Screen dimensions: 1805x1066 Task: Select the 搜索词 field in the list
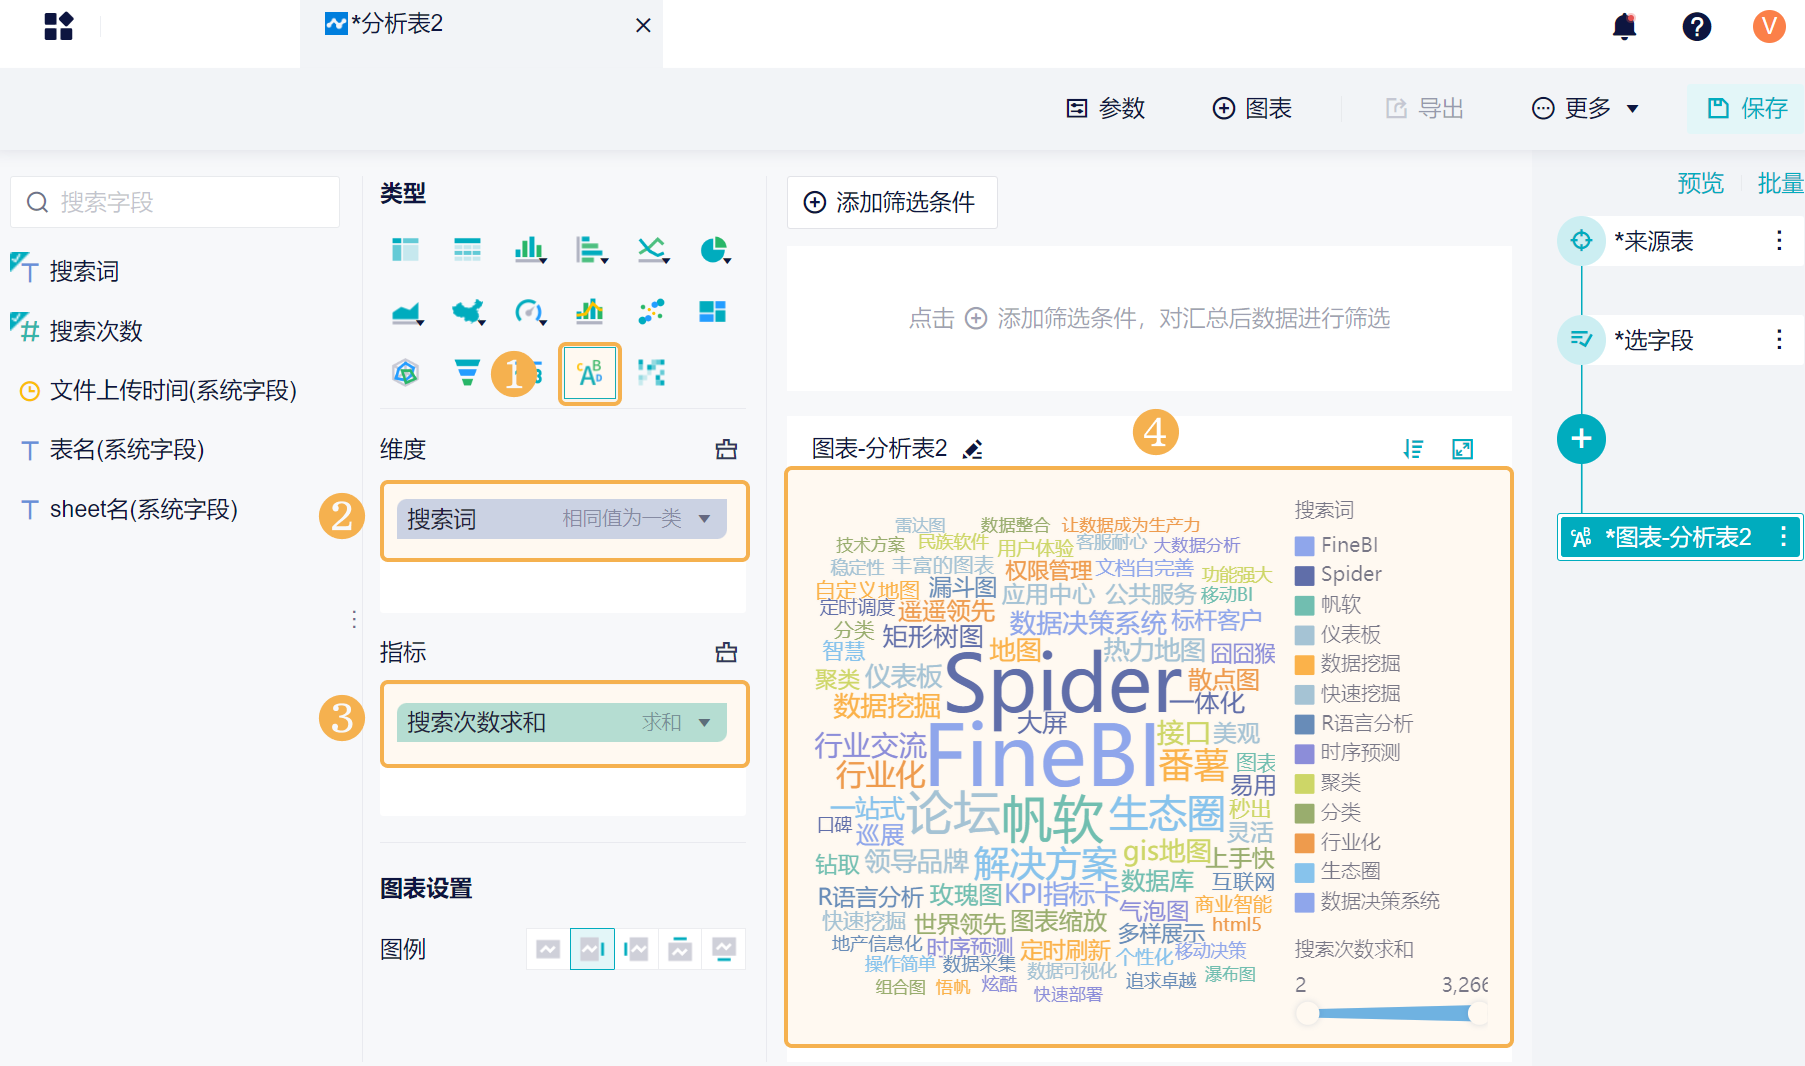(x=84, y=271)
